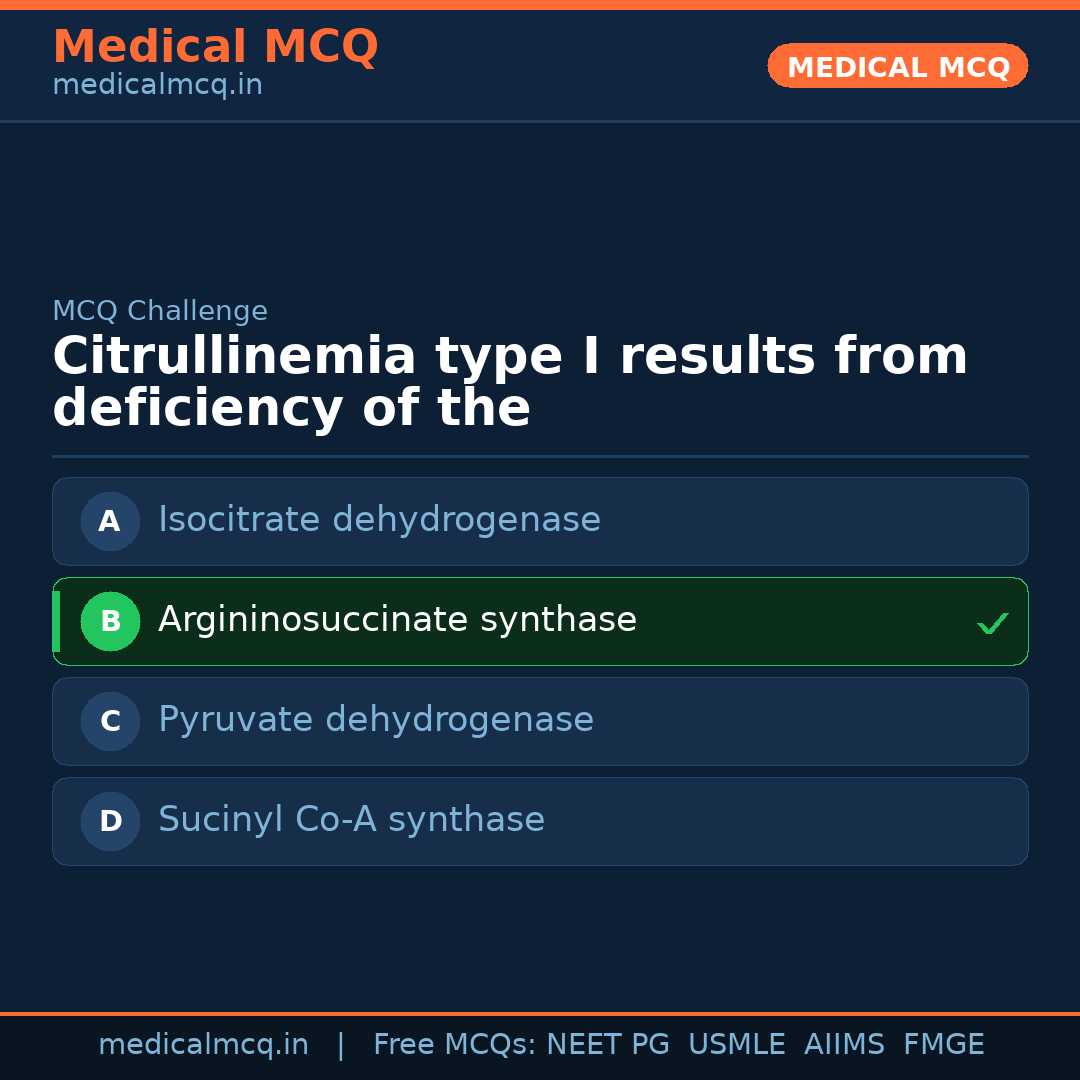
Task: Click the Medical MCQ header title
Action: tap(215, 47)
